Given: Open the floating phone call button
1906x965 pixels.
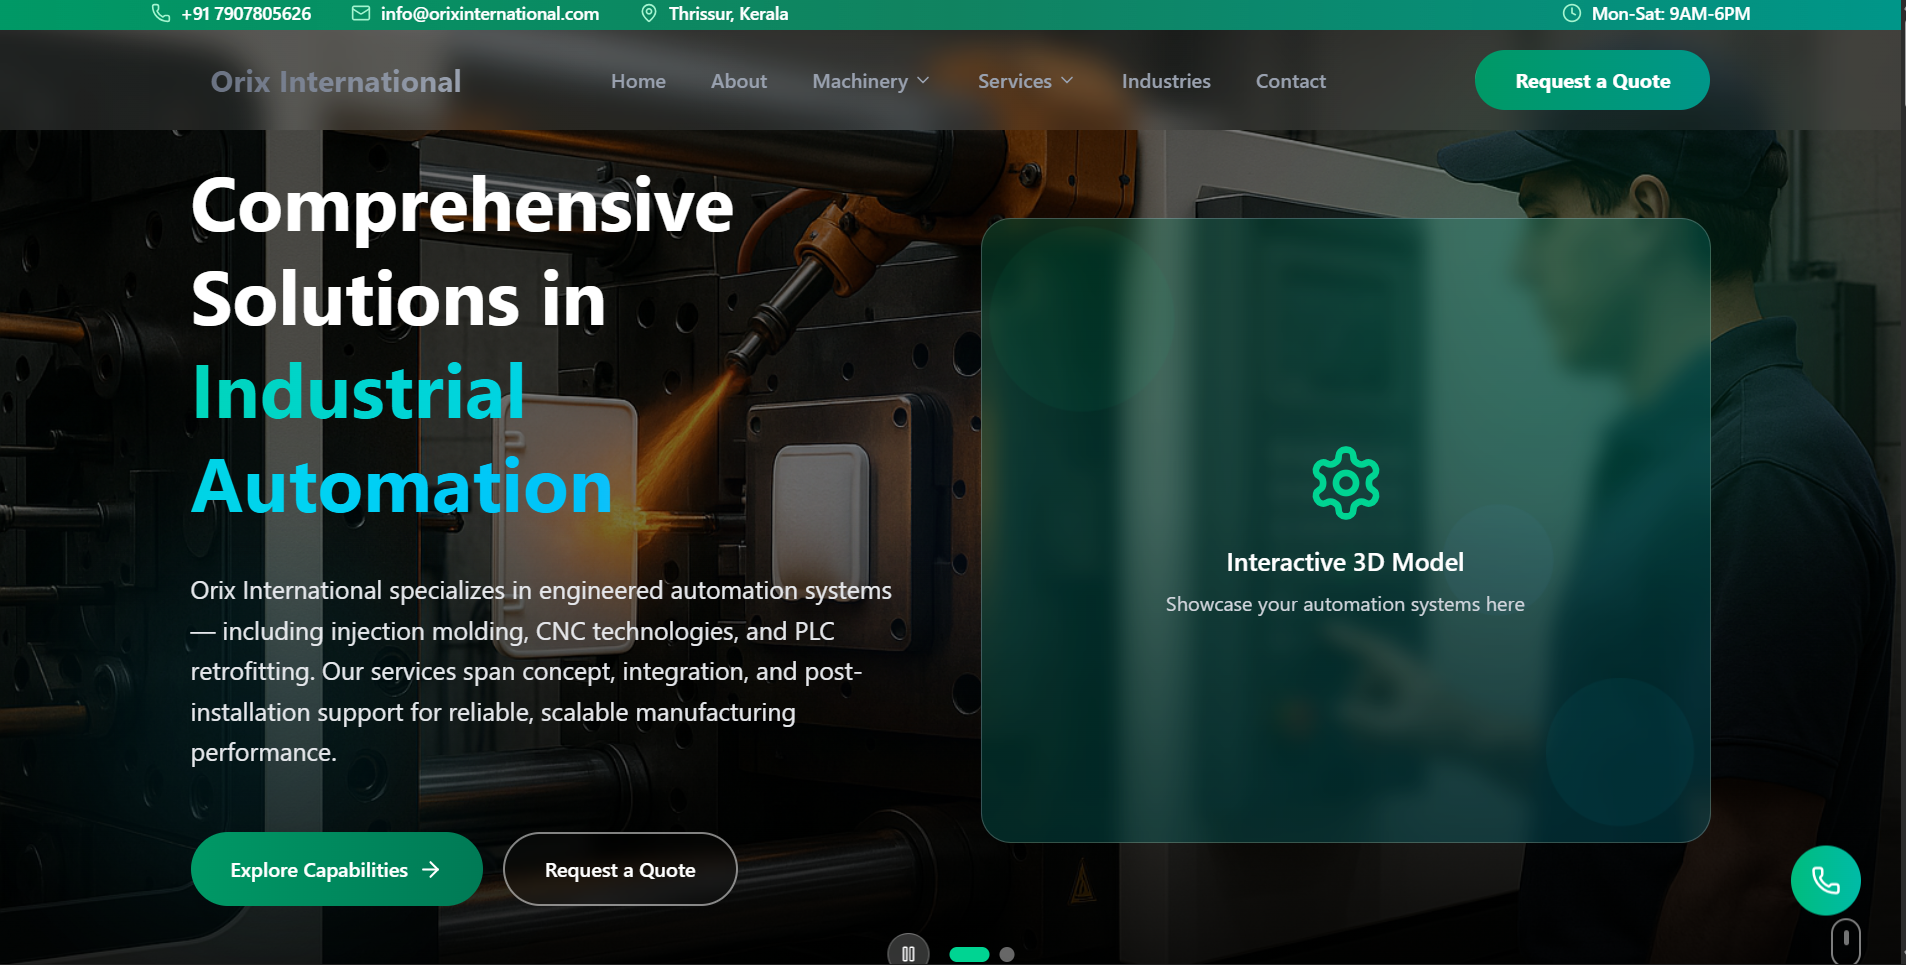Looking at the screenshot, I should 1825,880.
